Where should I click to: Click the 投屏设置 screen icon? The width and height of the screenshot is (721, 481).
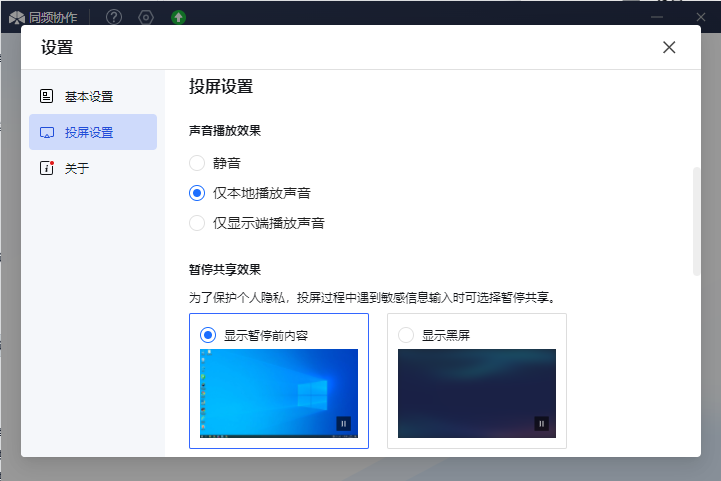click(47, 132)
